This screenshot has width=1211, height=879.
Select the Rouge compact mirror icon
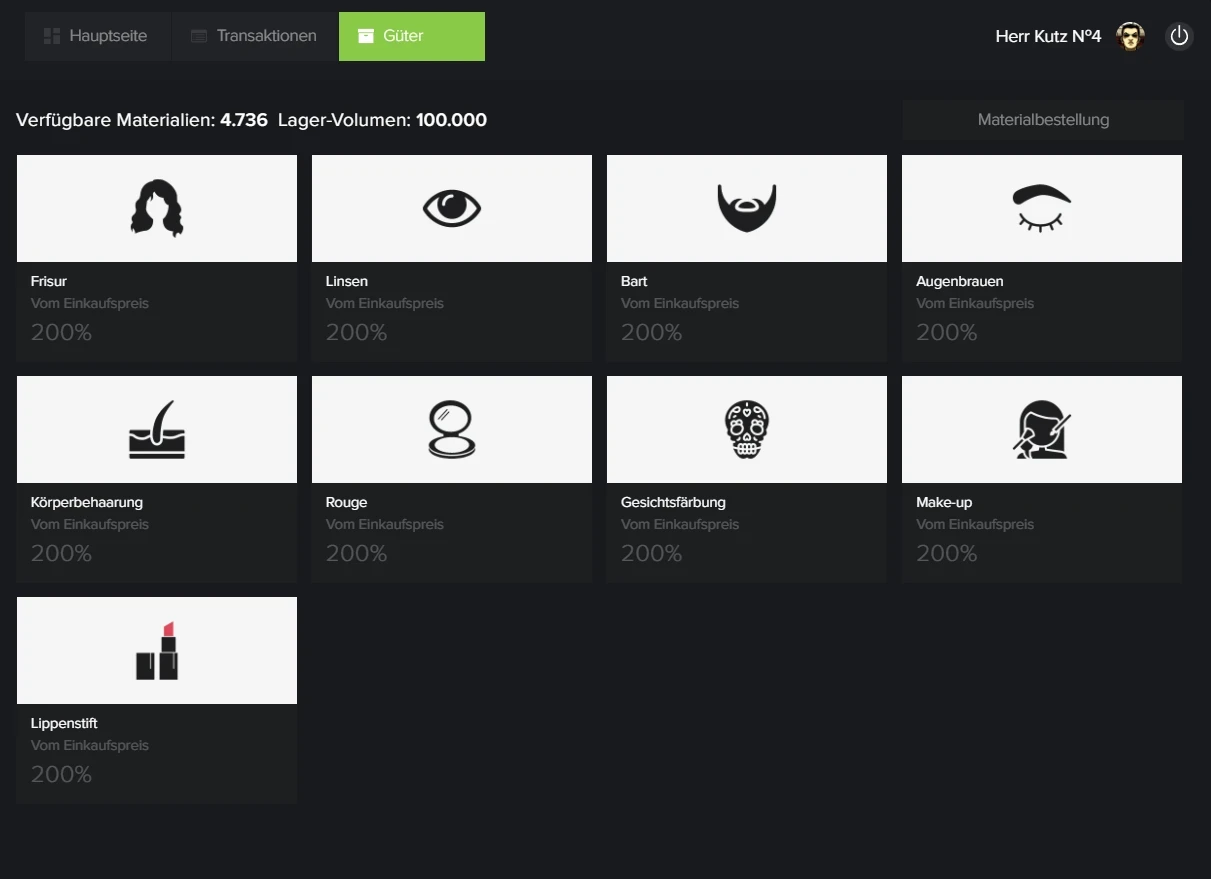452,430
